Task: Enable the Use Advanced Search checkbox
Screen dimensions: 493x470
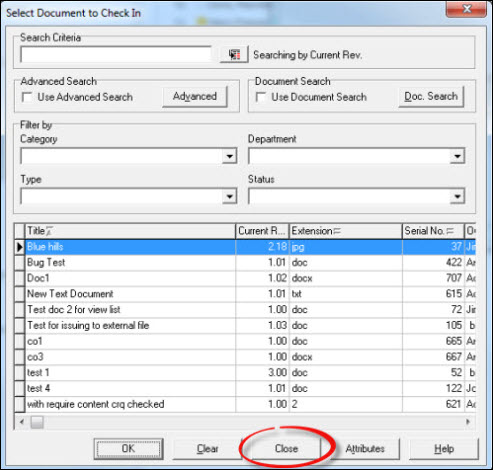Action: point(27,97)
